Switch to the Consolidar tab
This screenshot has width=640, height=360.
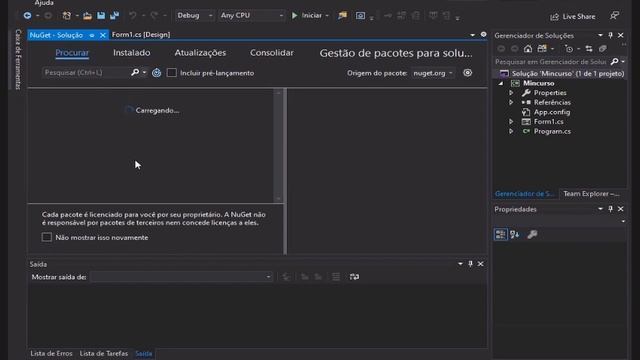click(271, 53)
